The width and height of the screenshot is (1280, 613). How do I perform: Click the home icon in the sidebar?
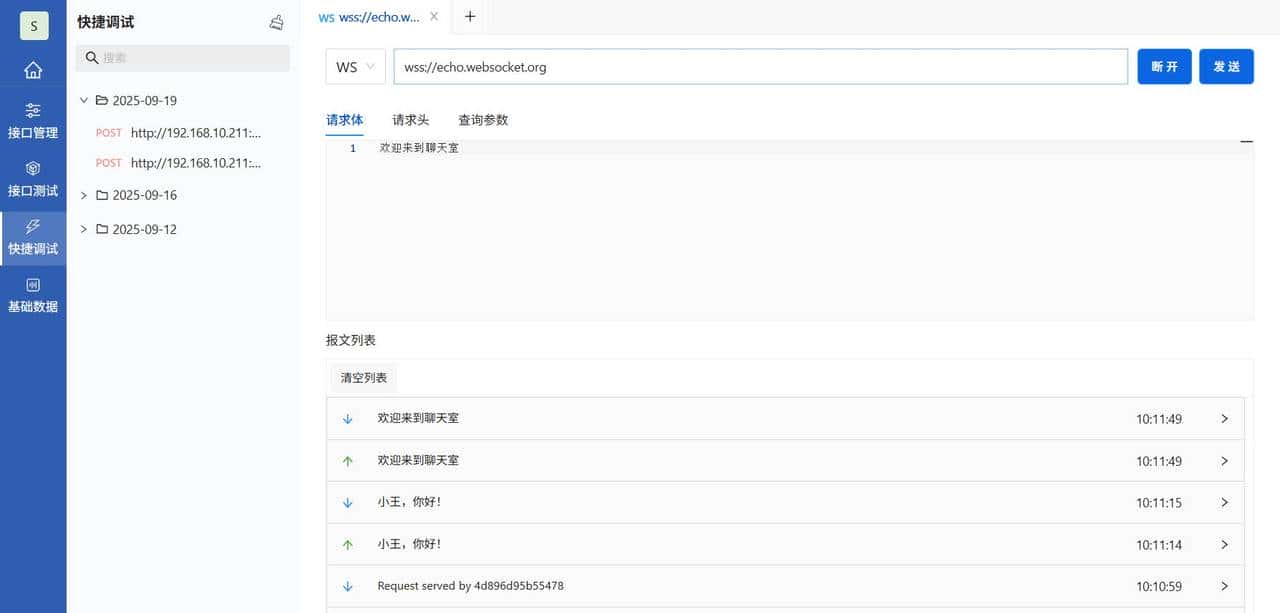point(33,70)
